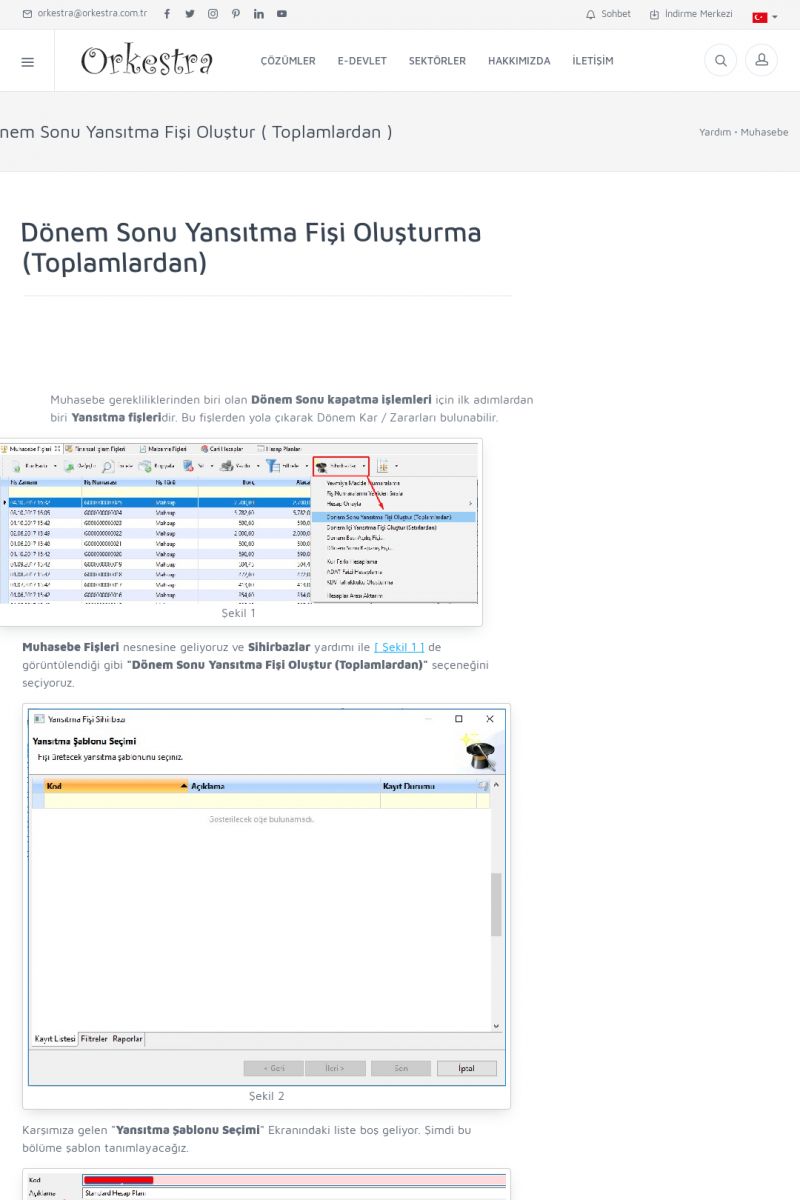
Task: Open the Şekil 1 screenshot image
Action: (x=238, y=523)
